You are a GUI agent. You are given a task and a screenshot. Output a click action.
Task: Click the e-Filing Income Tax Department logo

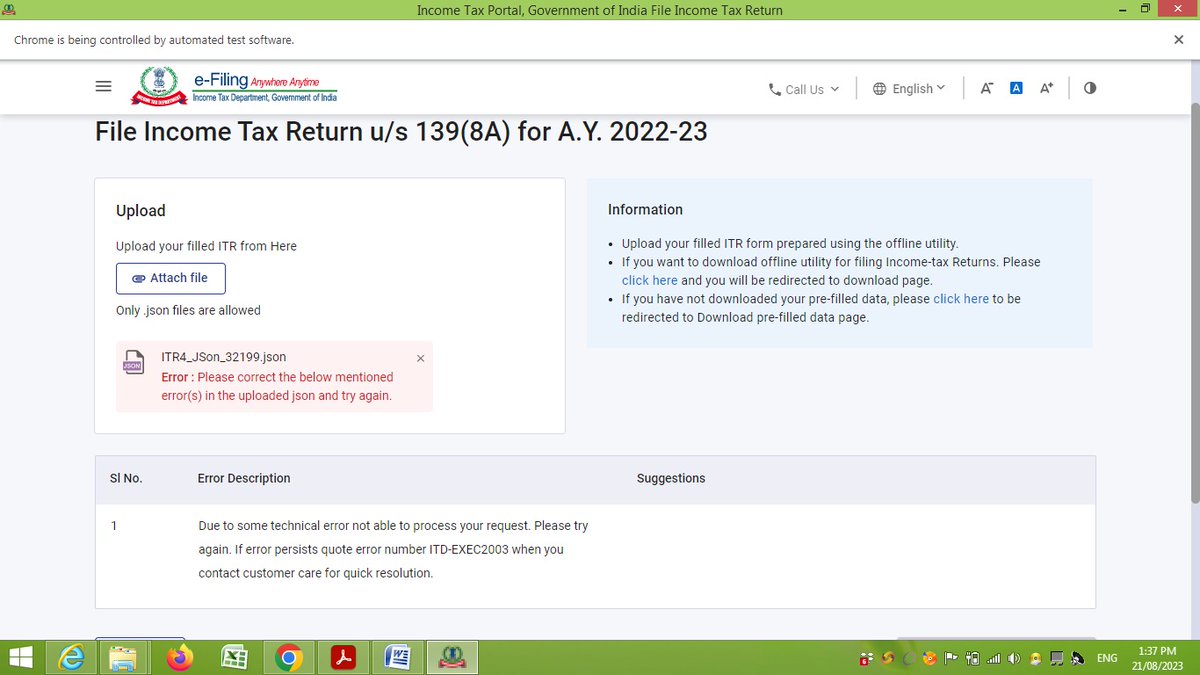[x=235, y=86]
